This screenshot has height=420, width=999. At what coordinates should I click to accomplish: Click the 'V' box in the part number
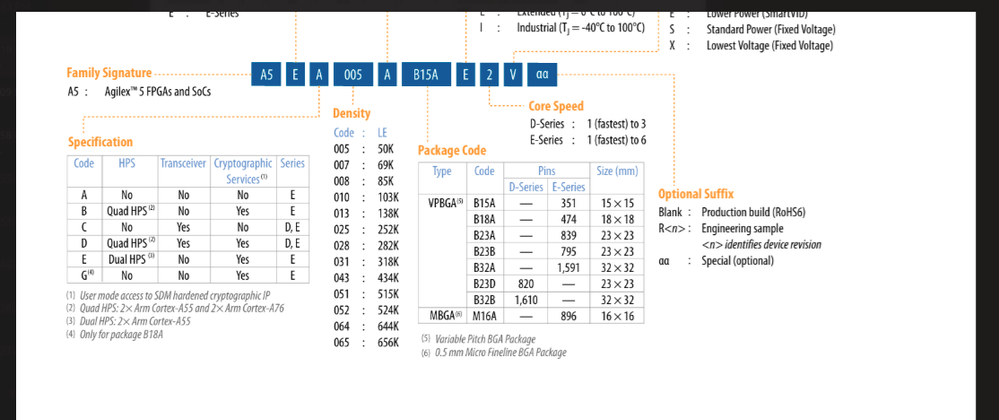point(514,75)
